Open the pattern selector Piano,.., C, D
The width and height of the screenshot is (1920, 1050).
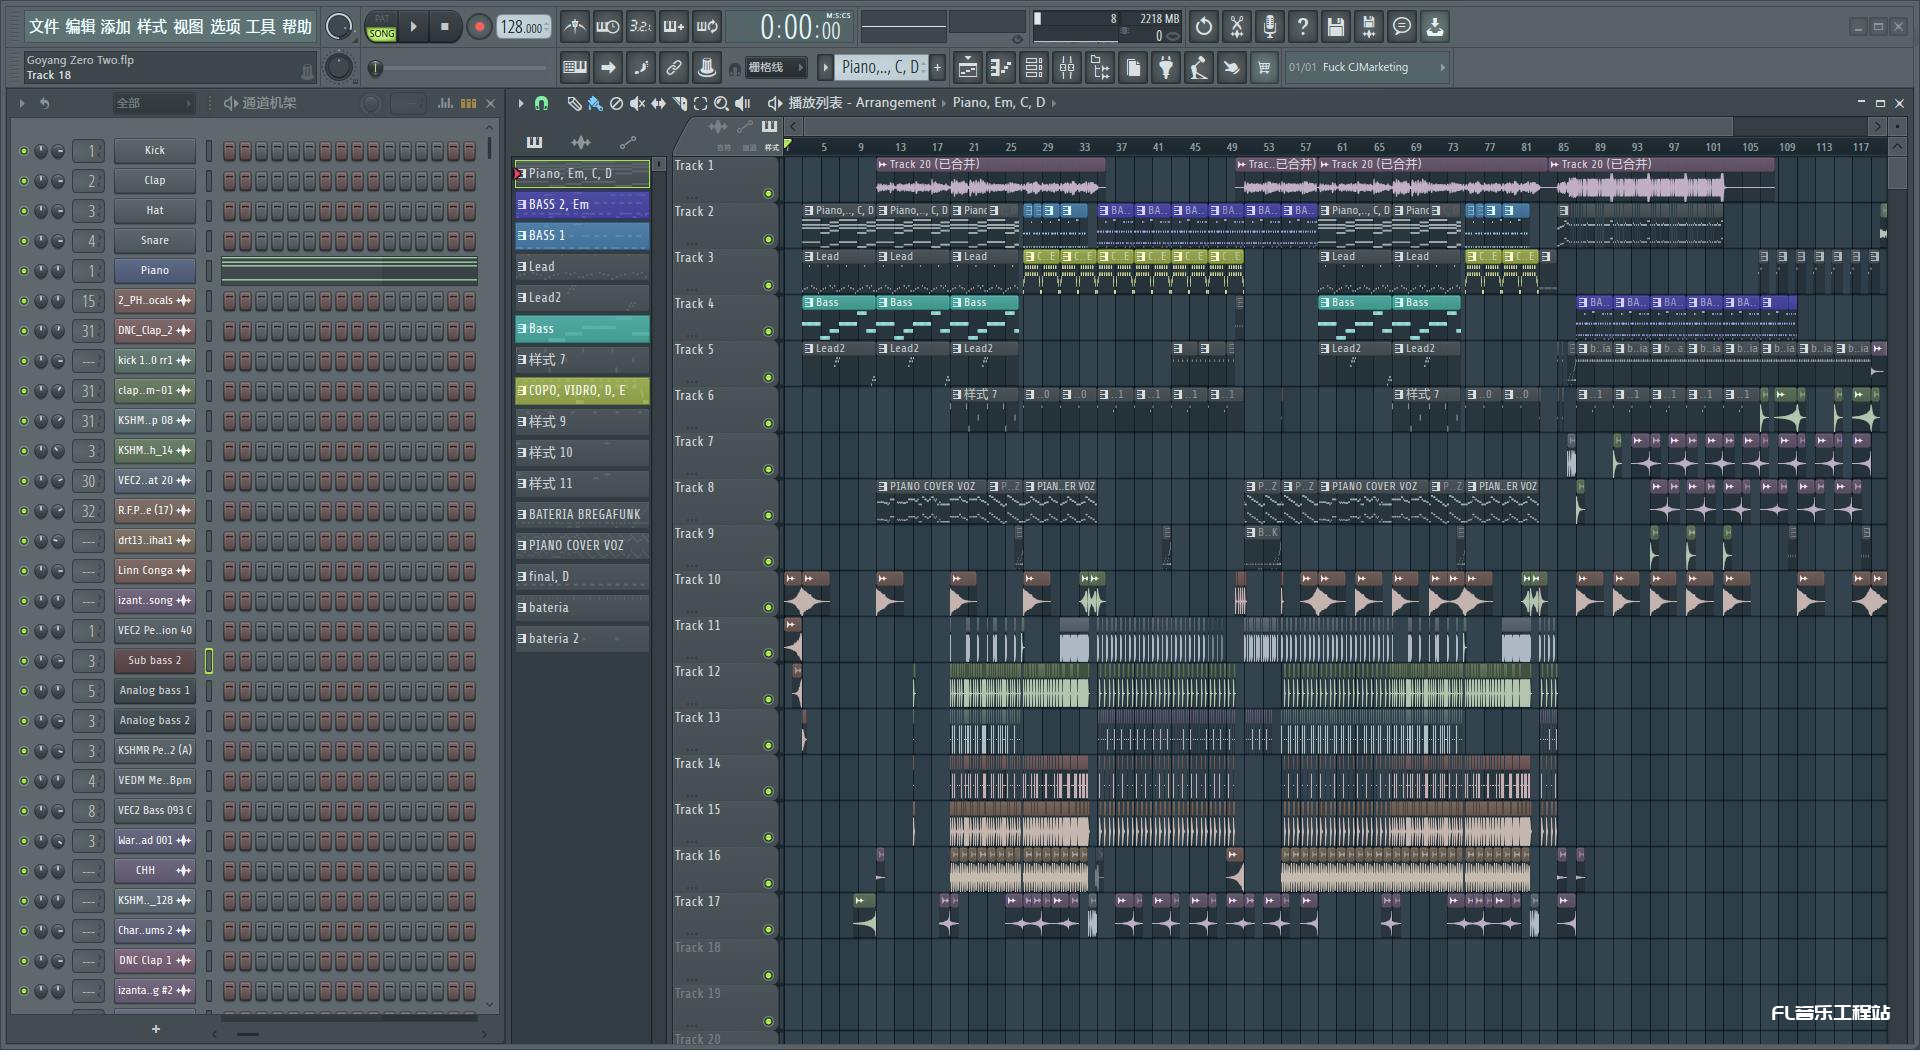(x=881, y=68)
